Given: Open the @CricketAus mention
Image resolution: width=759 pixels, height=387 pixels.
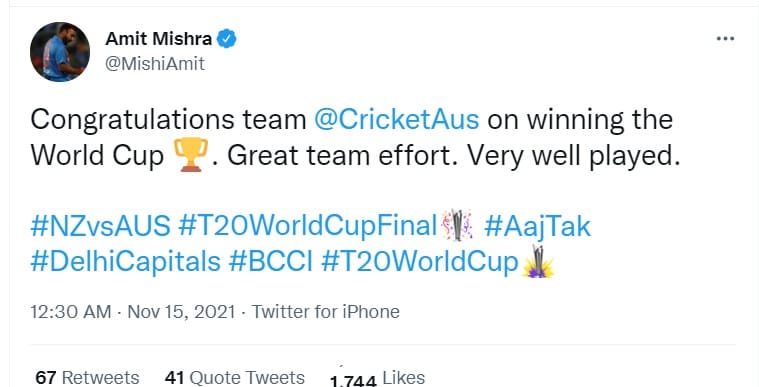Looking at the screenshot, I should click(x=397, y=120).
